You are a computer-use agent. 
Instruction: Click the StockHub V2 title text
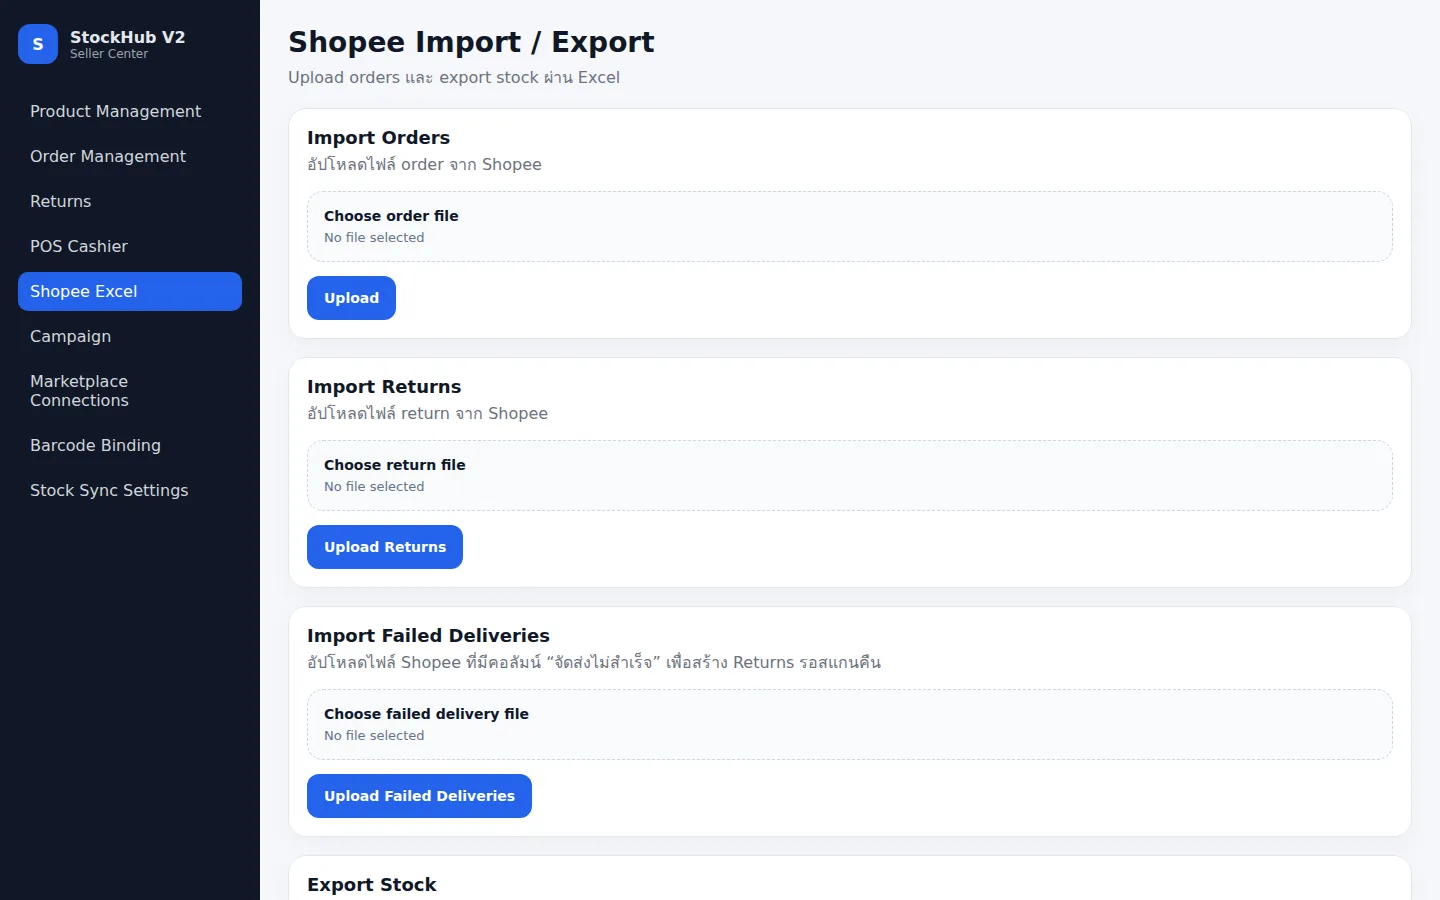click(127, 37)
